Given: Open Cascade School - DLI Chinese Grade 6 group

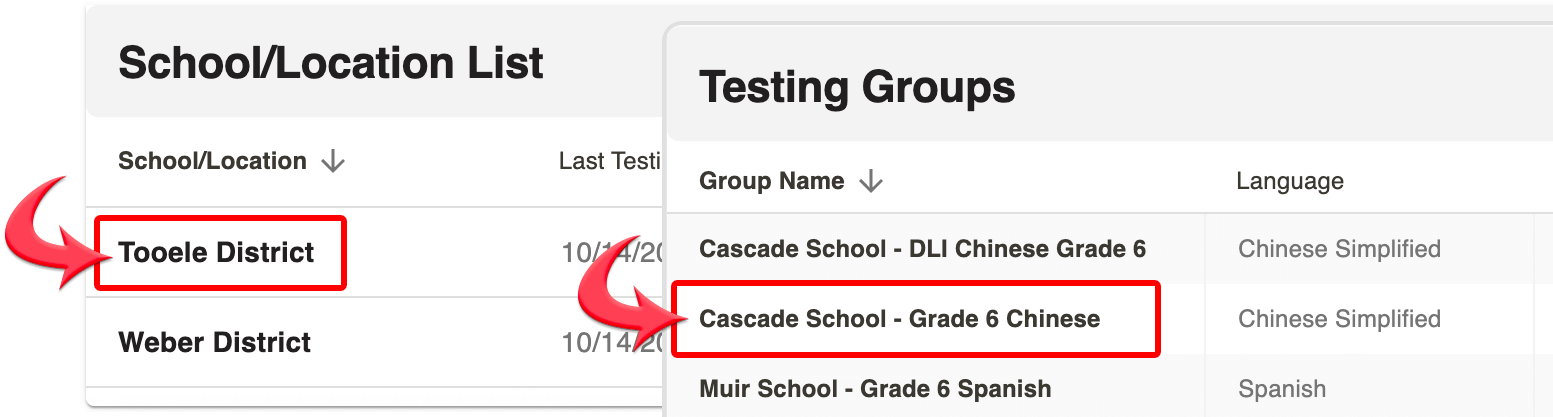Looking at the screenshot, I should click(x=922, y=249).
